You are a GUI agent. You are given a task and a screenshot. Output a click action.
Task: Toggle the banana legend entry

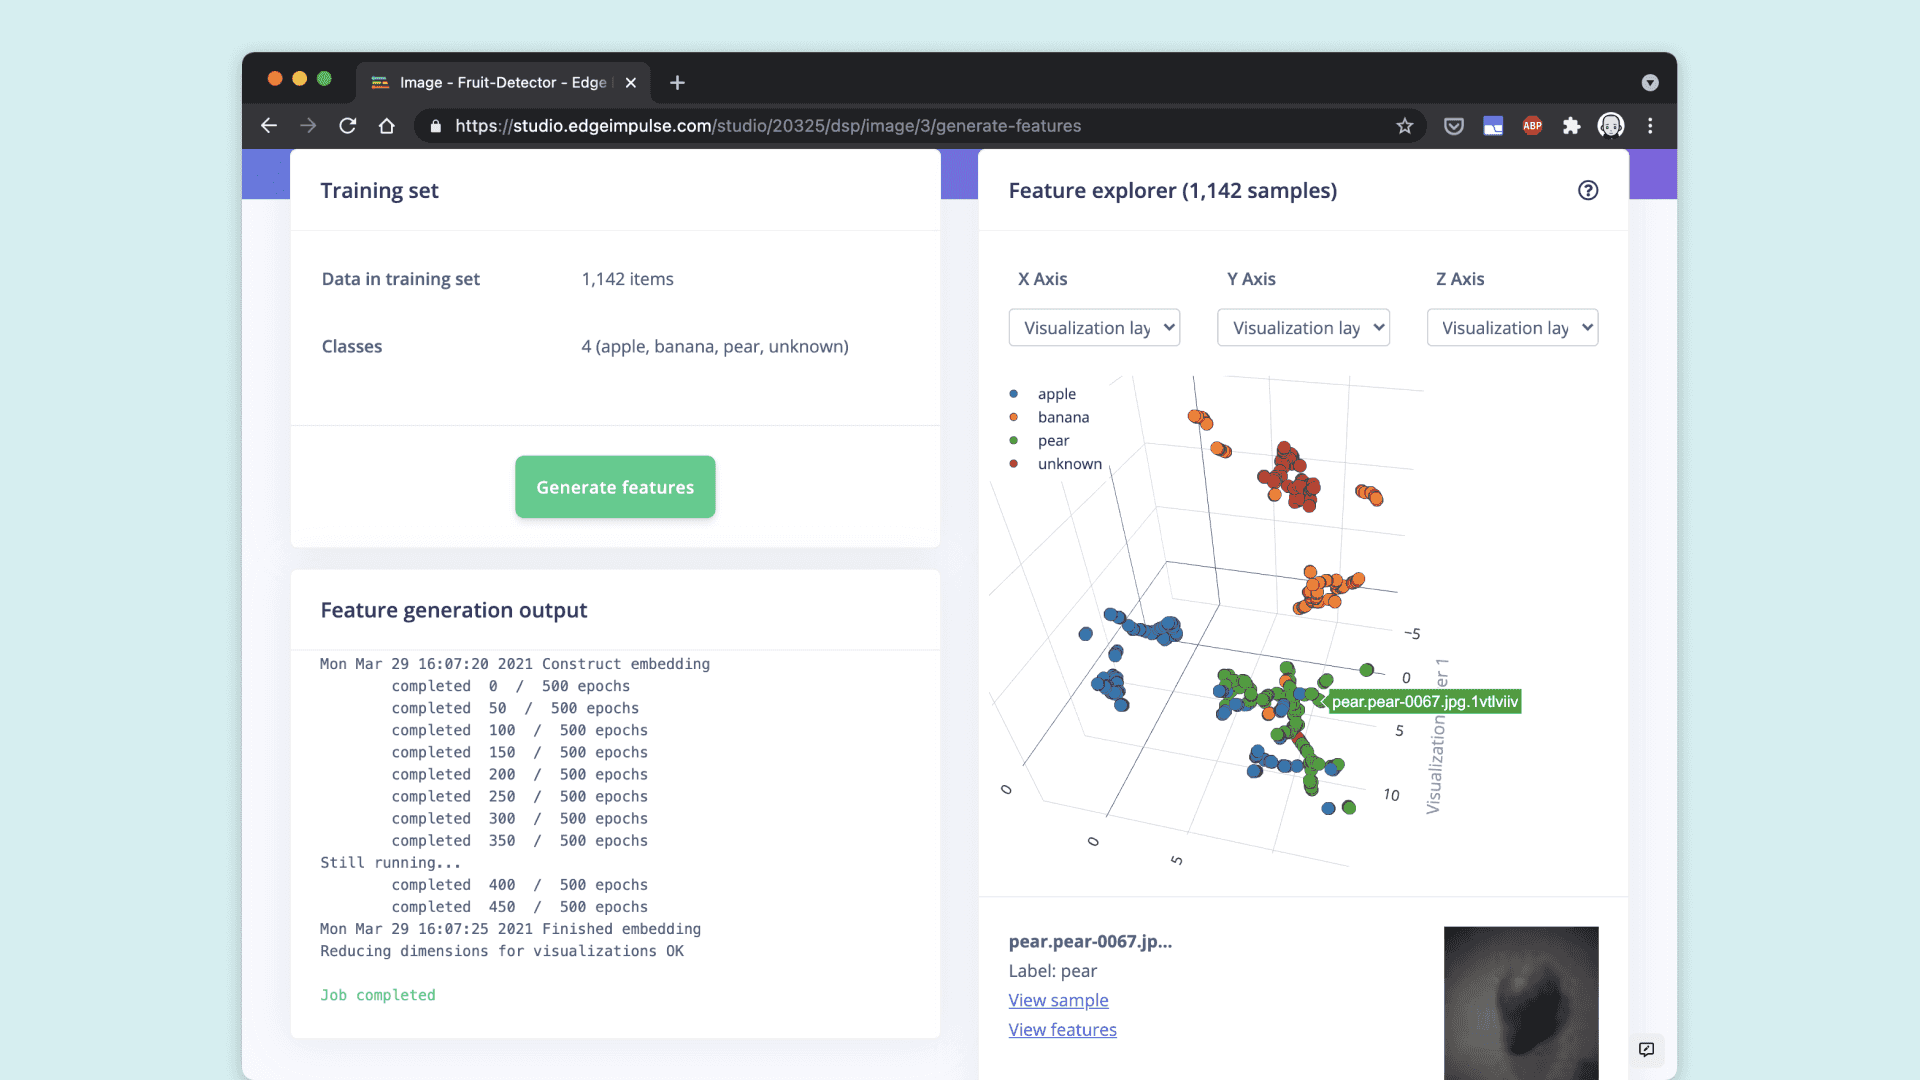1062,417
